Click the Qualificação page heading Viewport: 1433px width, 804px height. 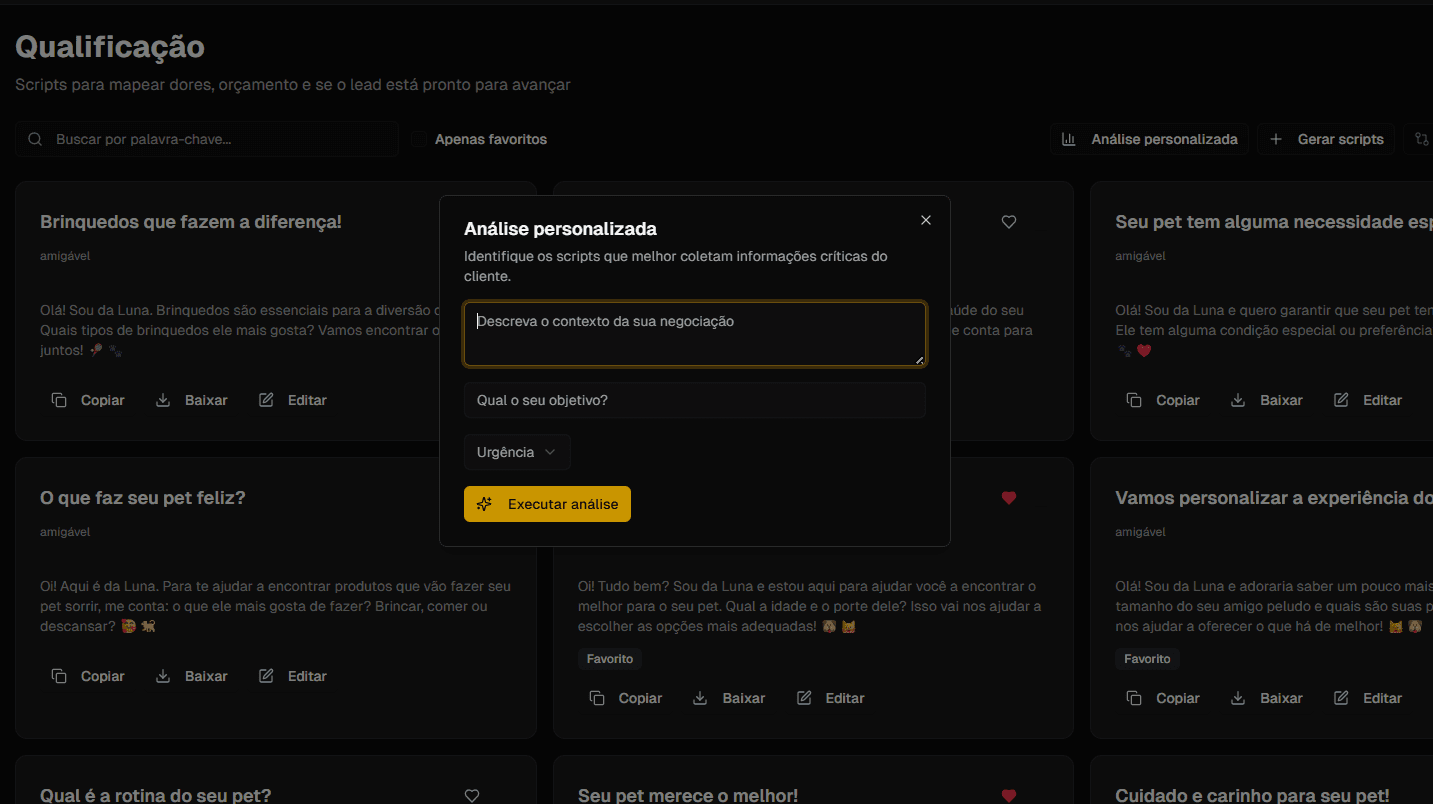[x=110, y=46]
